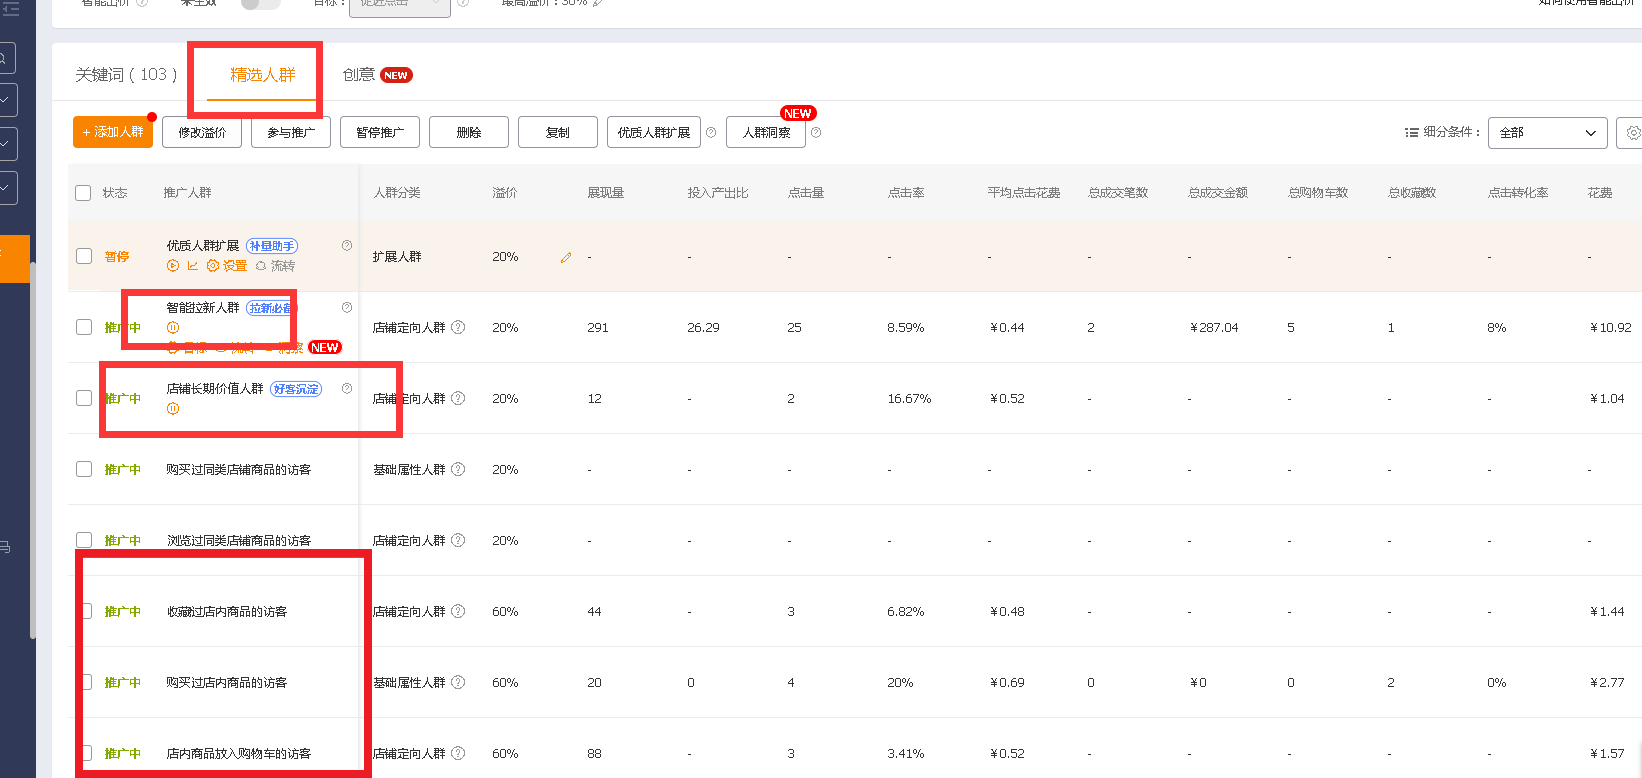
Task: Click the orange 添加人群 button
Action: click(x=113, y=132)
